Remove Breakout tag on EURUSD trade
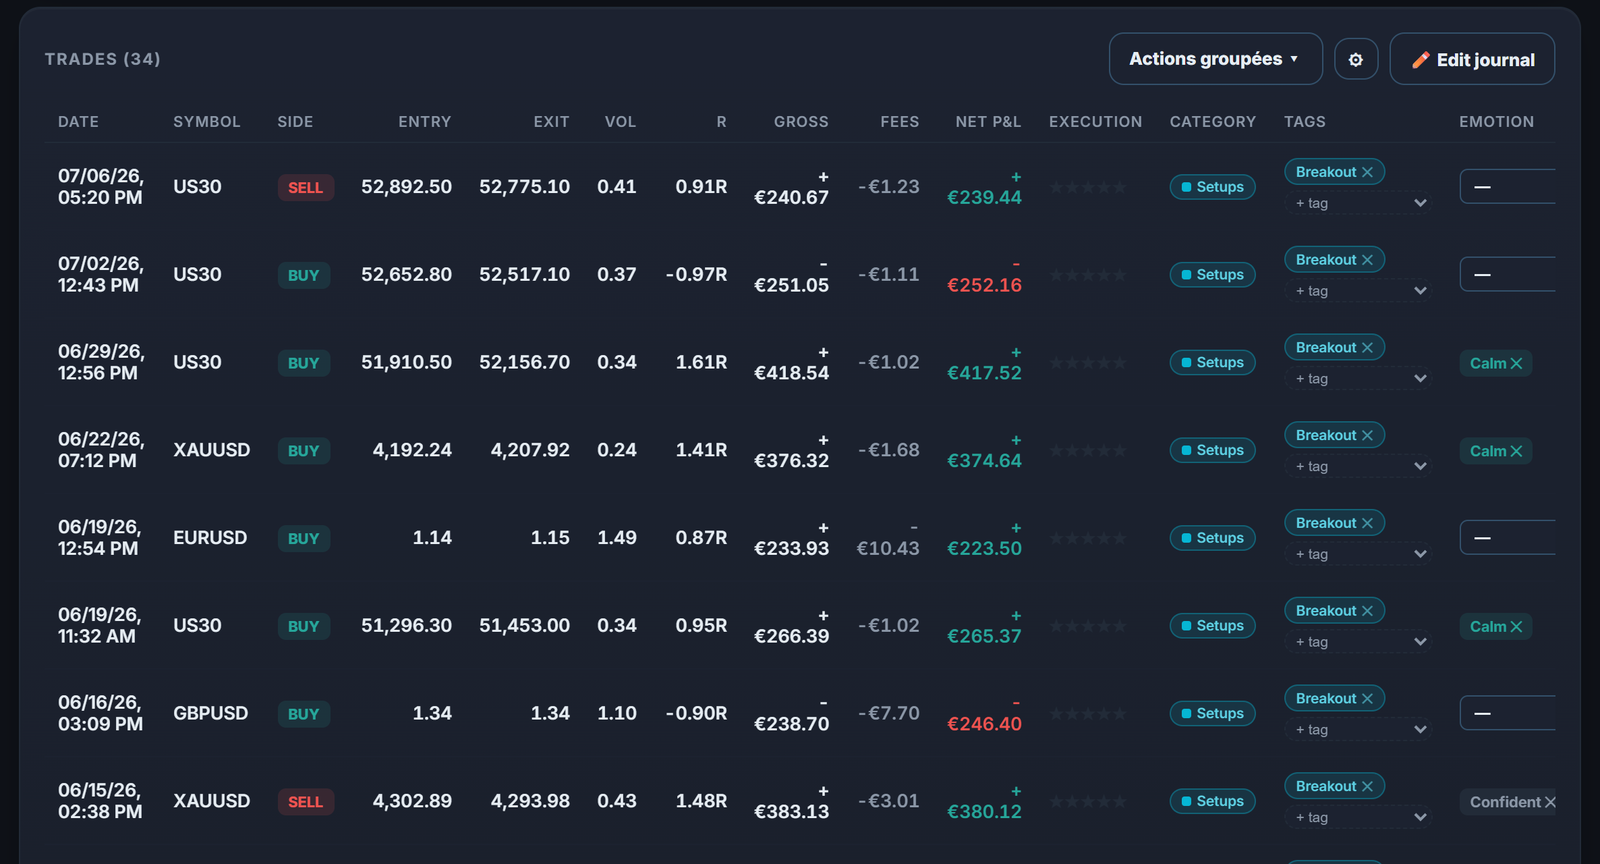Viewport: 1600px width, 864px height. pos(1367,523)
